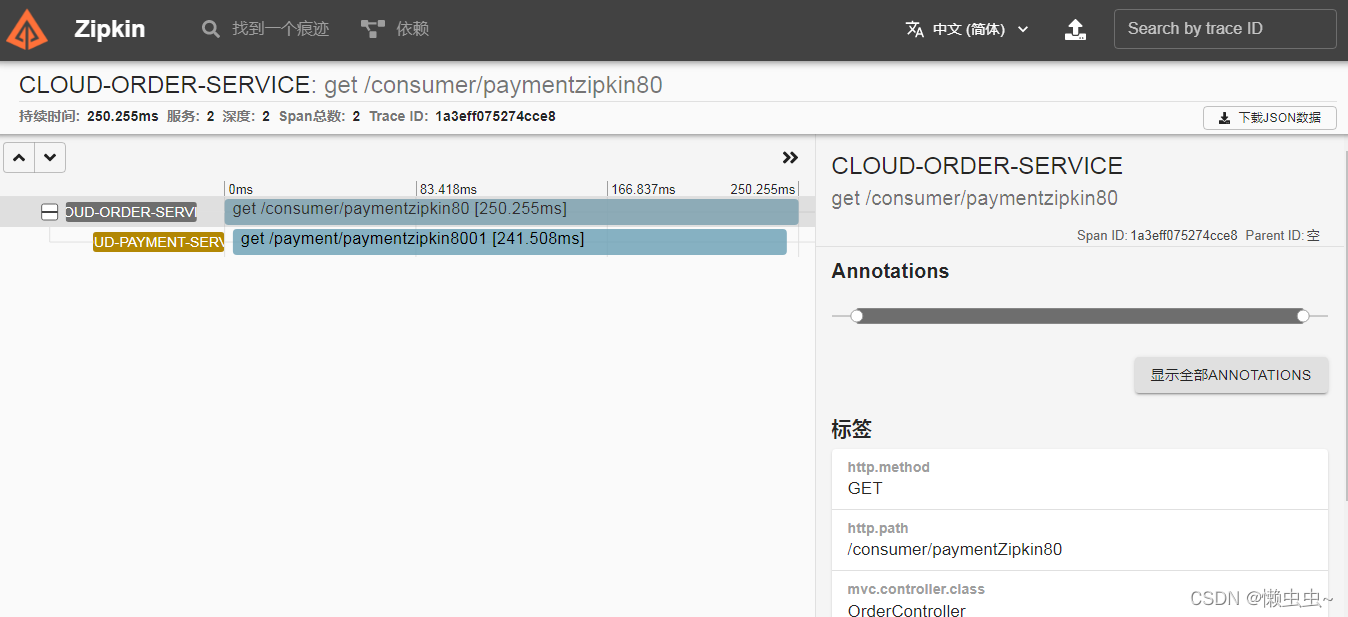Click the OrderController tag value
Screen dimensions: 1348x617
[907, 610]
